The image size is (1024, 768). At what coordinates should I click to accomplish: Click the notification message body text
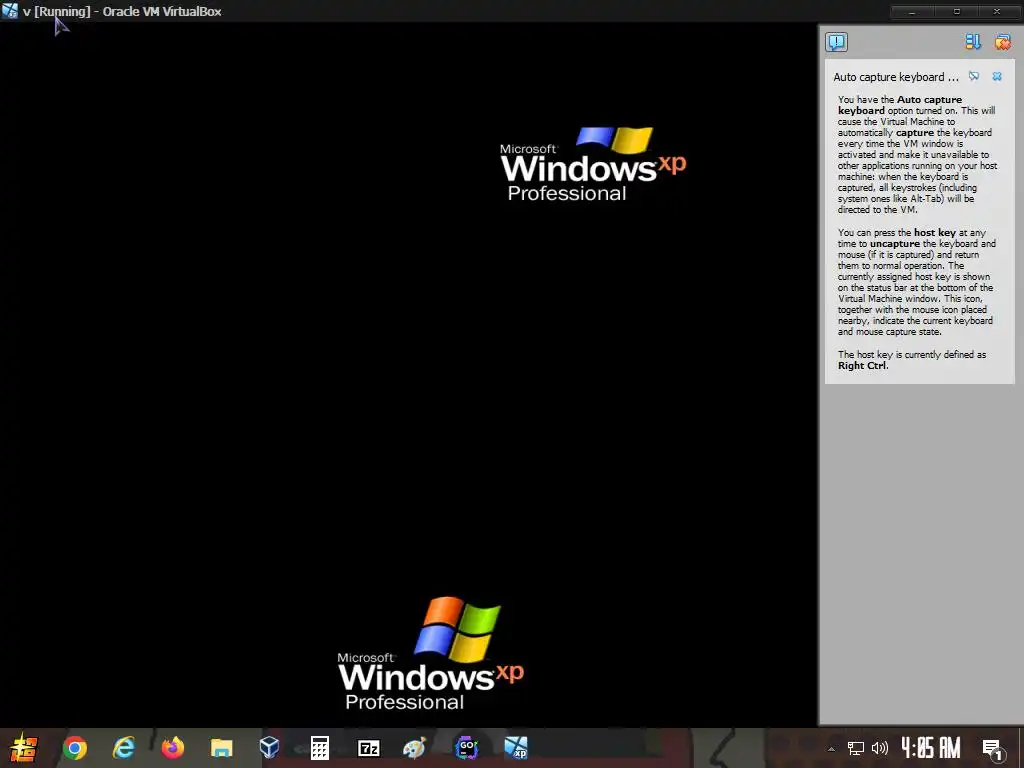[x=917, y=232]
